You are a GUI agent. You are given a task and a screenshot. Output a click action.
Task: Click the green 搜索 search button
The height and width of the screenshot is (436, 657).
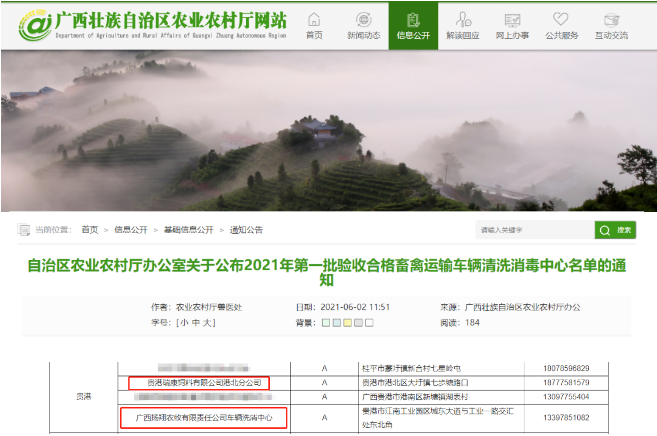point(616,230)
